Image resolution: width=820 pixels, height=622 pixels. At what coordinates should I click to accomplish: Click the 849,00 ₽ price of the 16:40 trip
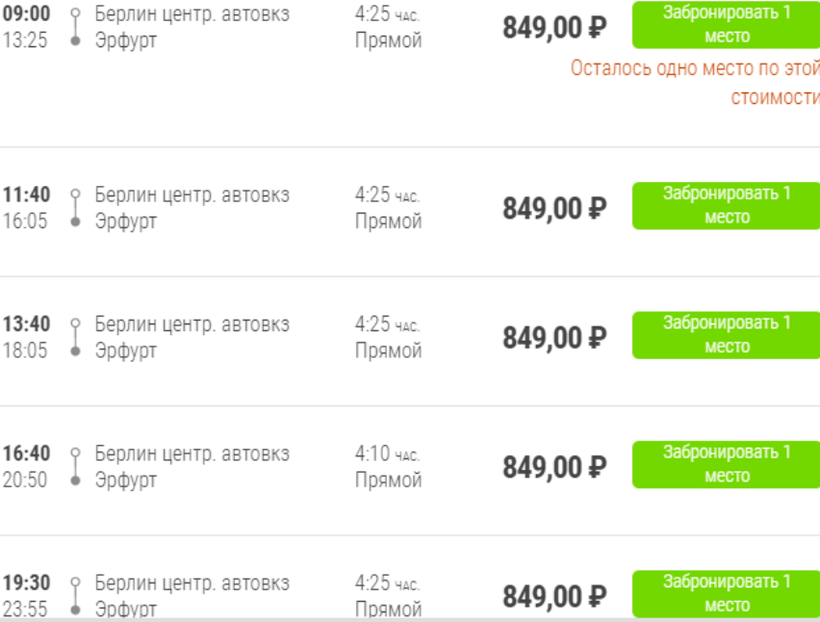point(554,467)
